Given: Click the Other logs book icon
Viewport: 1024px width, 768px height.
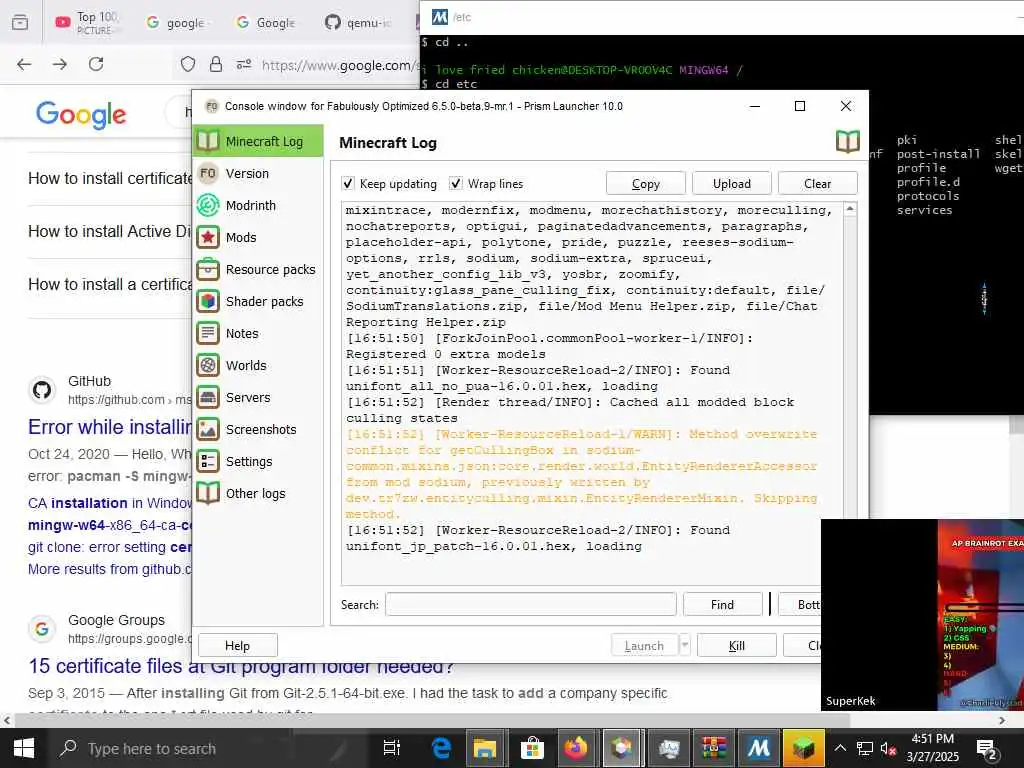Looking at the screenshot, I should coord(208,493).
